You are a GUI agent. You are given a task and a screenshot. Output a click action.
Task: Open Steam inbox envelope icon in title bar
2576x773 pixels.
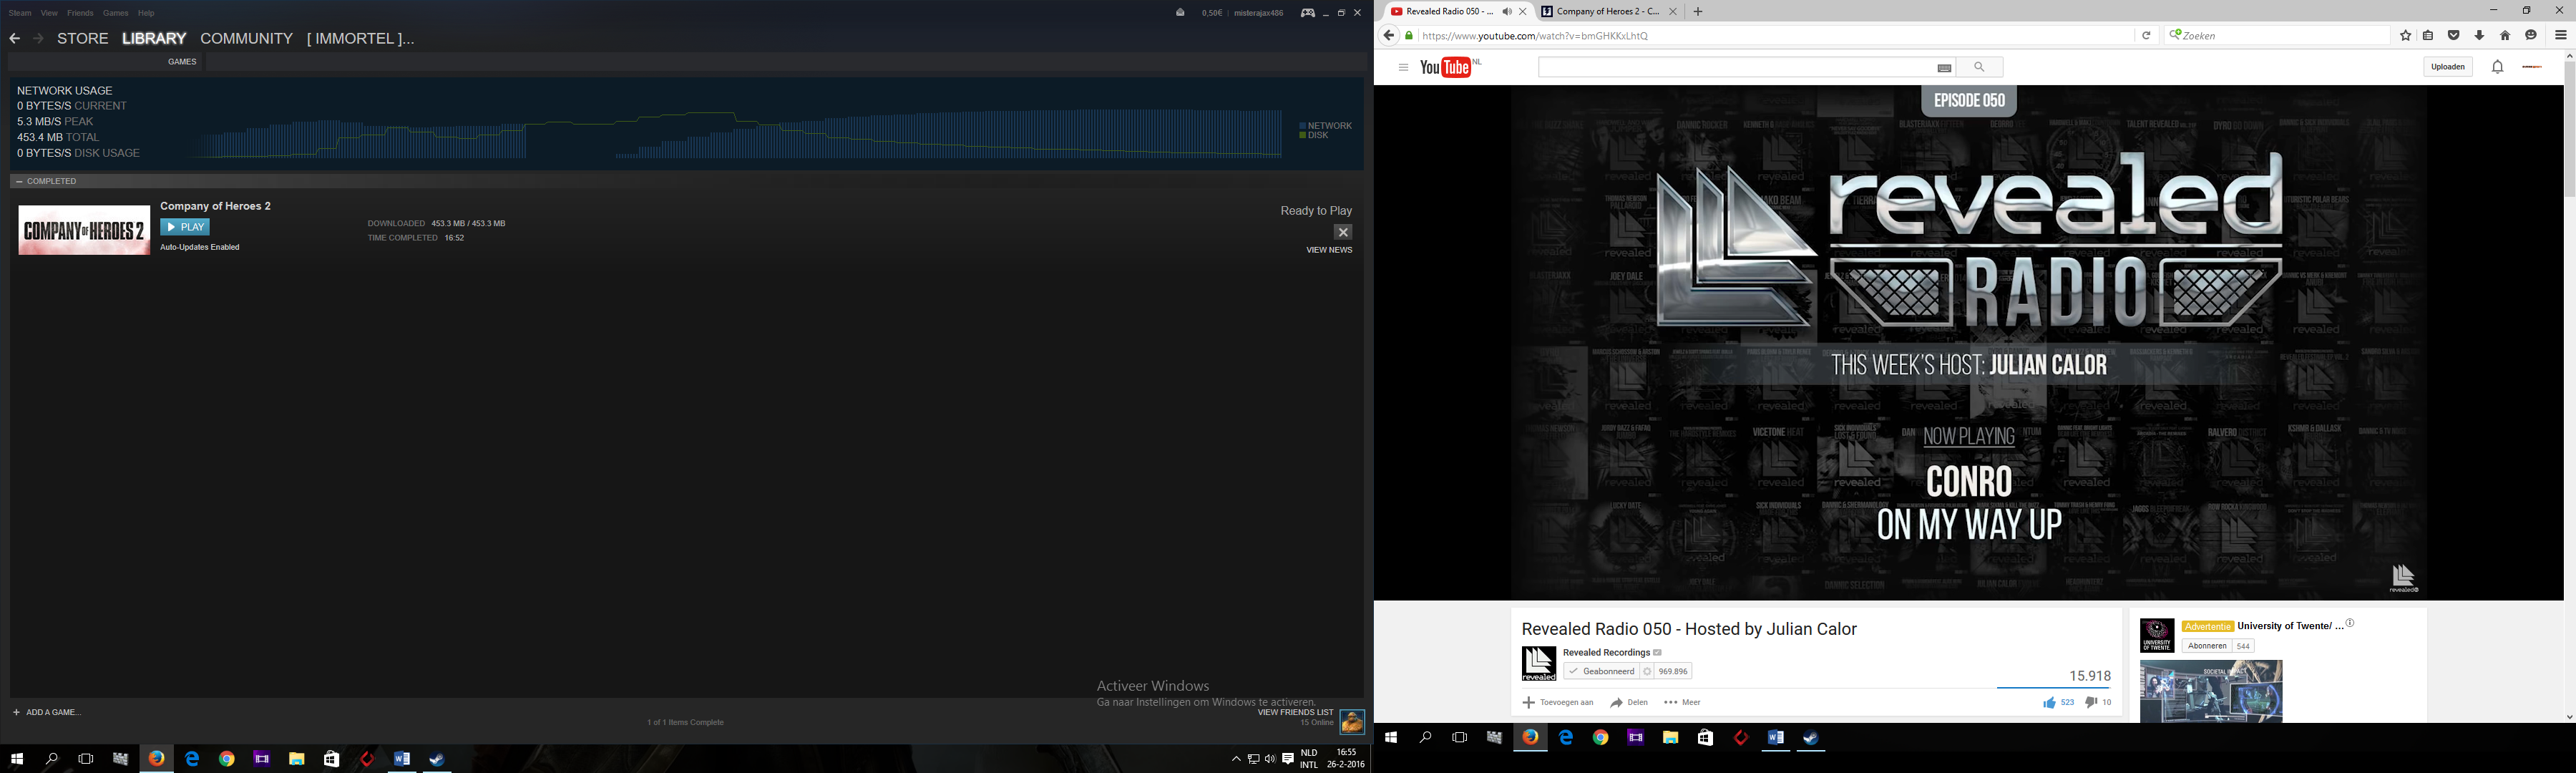[1180, 13]
